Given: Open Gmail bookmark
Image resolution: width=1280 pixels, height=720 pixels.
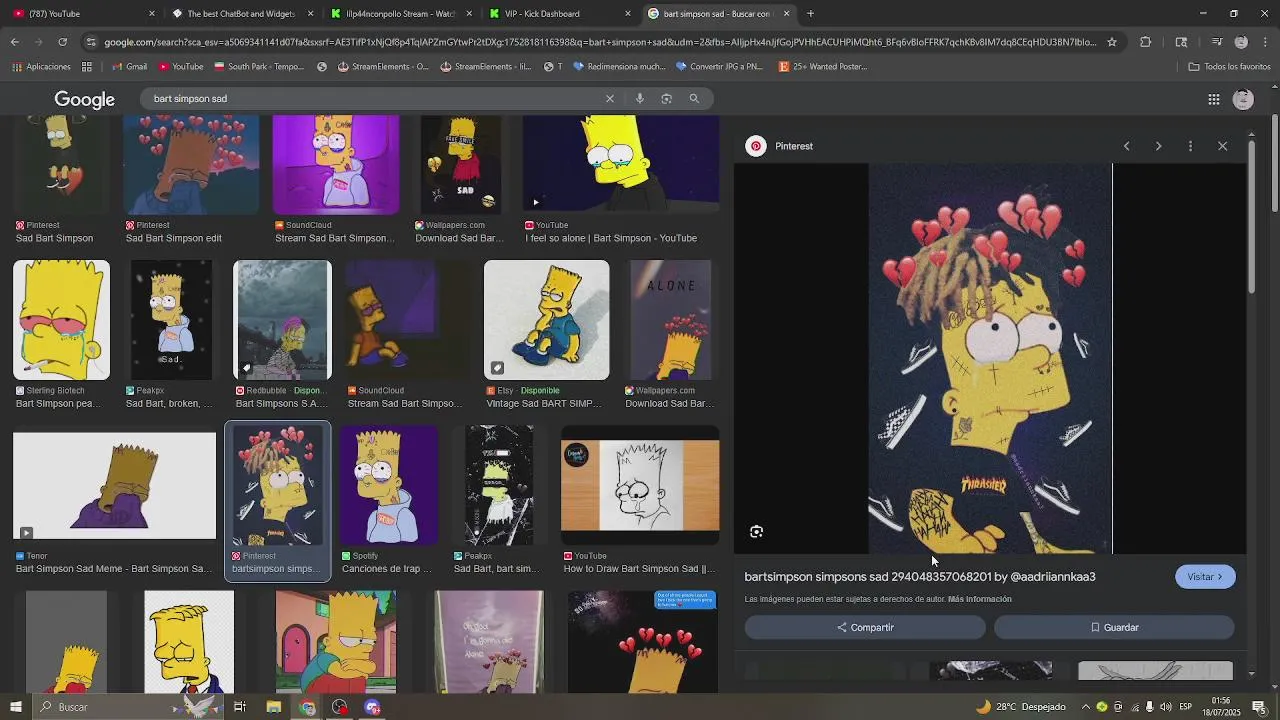Looking at the screenshot, I should [x=129, y=67].
